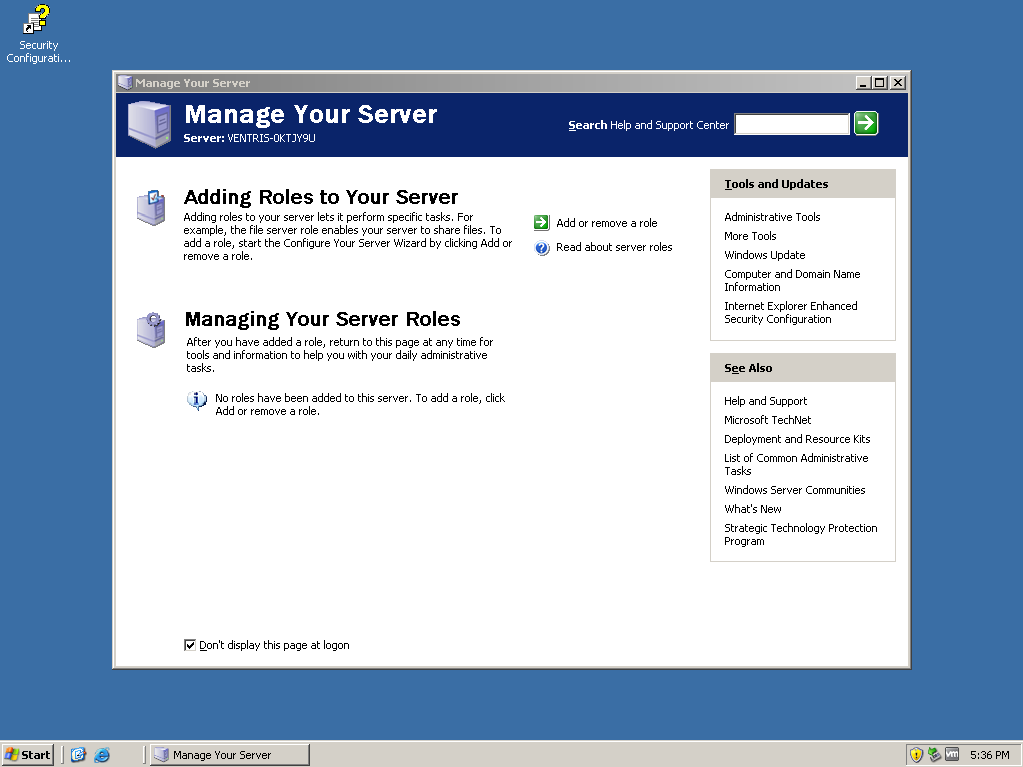
Task: Click the network connection tray icon
Action: pos(934,755)
